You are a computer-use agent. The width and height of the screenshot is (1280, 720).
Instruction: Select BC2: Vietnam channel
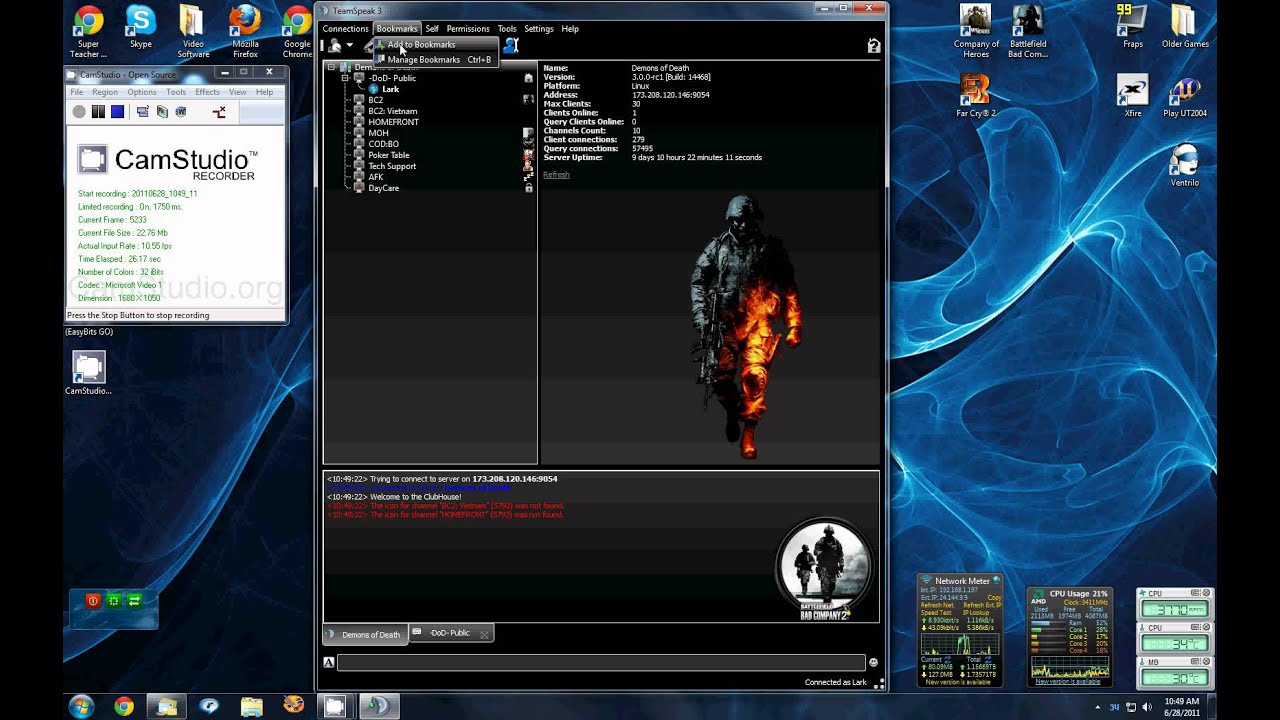tap(392, 111)
